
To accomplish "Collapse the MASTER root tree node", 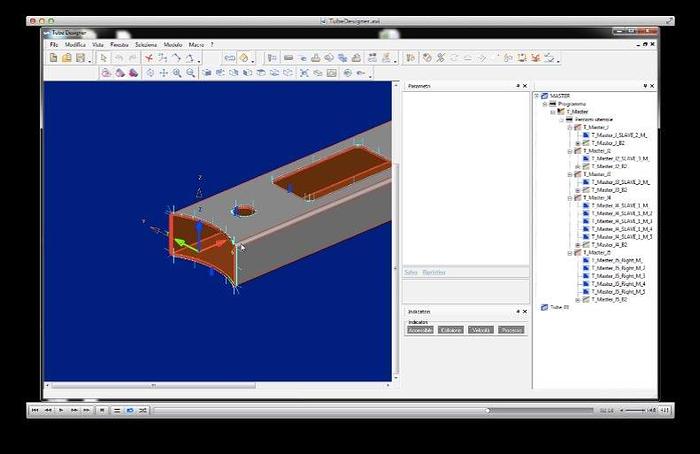I will [539, 96].
